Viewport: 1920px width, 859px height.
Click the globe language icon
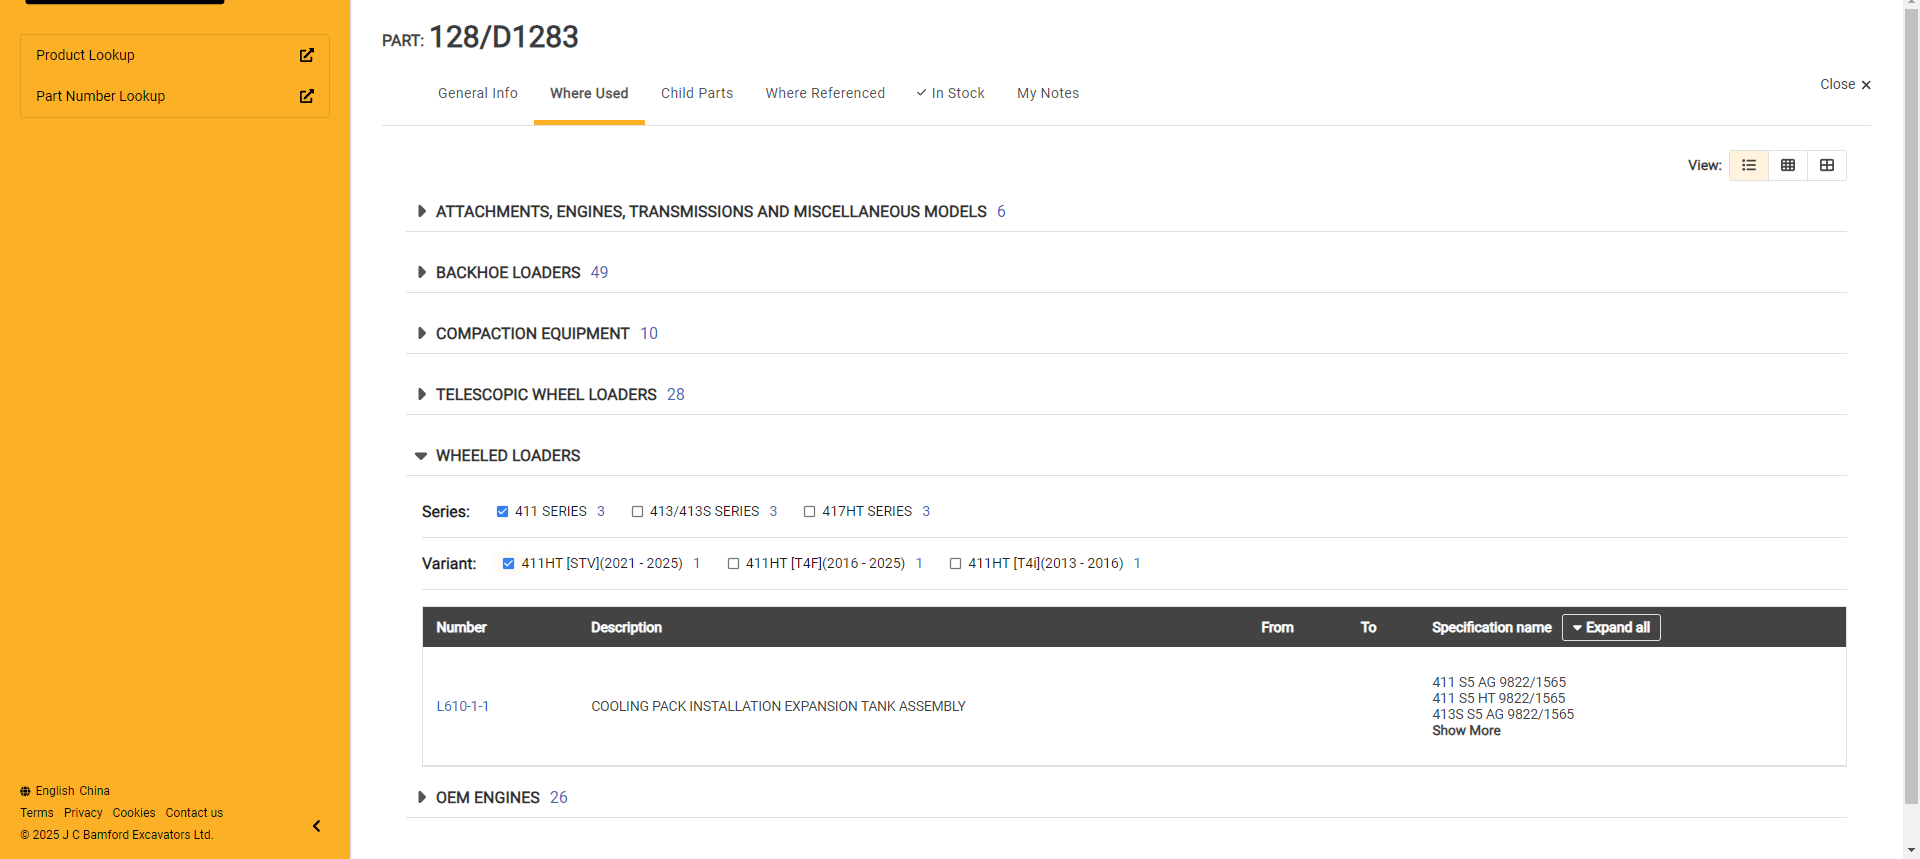tap(25, 791)
